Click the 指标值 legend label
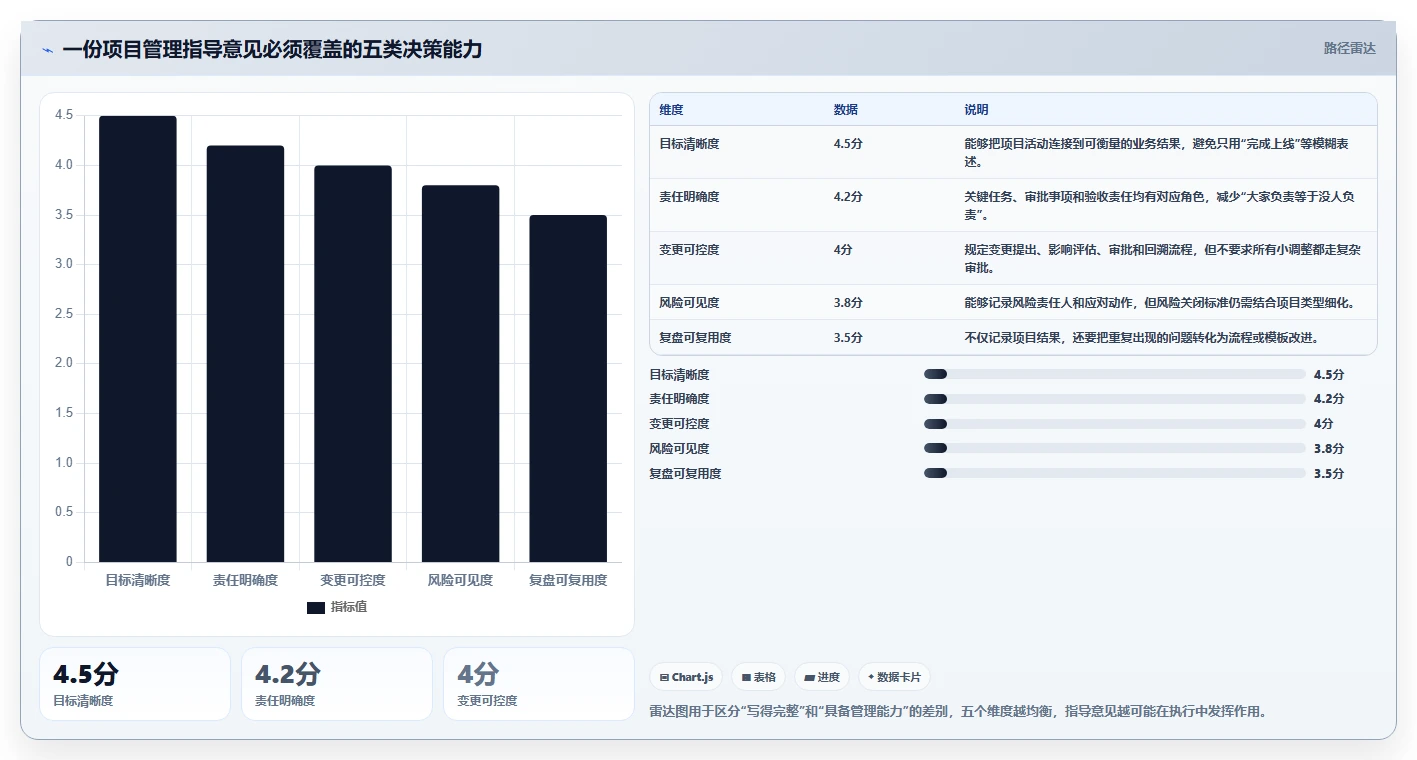 [x=349, y=607]
